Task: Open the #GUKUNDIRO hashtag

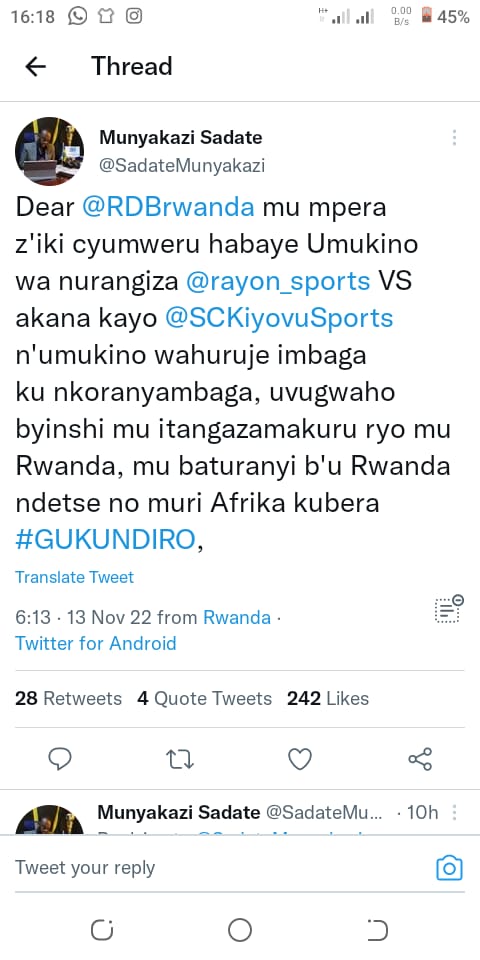Action: (105, 540)
